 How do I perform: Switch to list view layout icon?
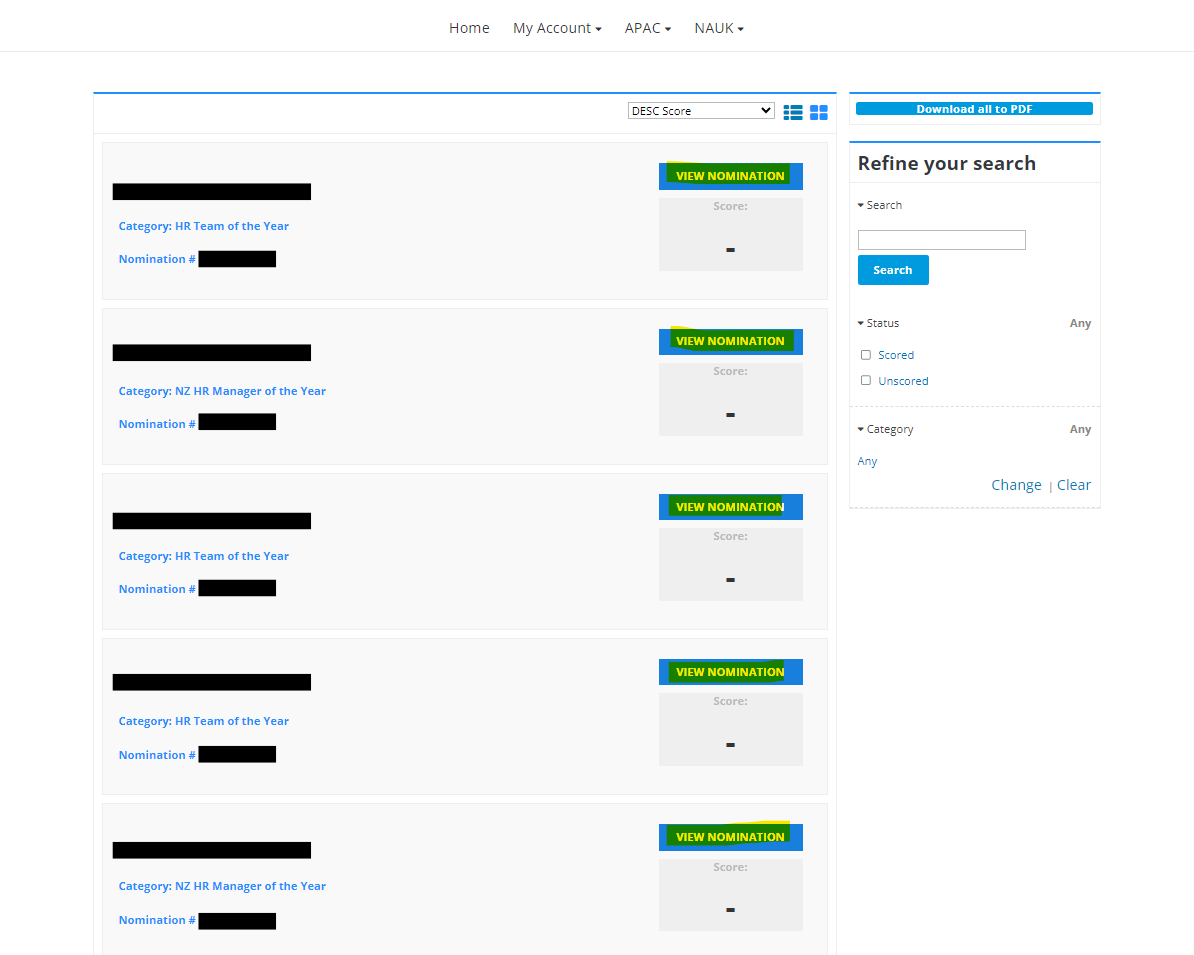[x=793, y=112]
